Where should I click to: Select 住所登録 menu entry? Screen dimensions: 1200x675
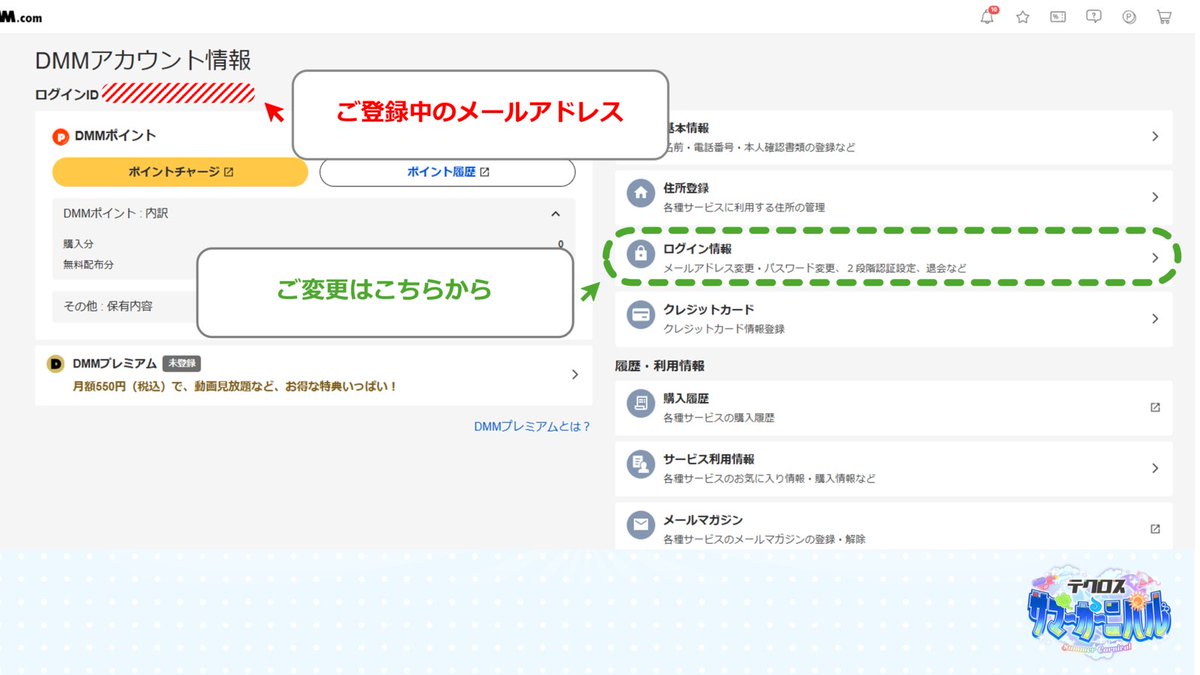pos(894,197)
